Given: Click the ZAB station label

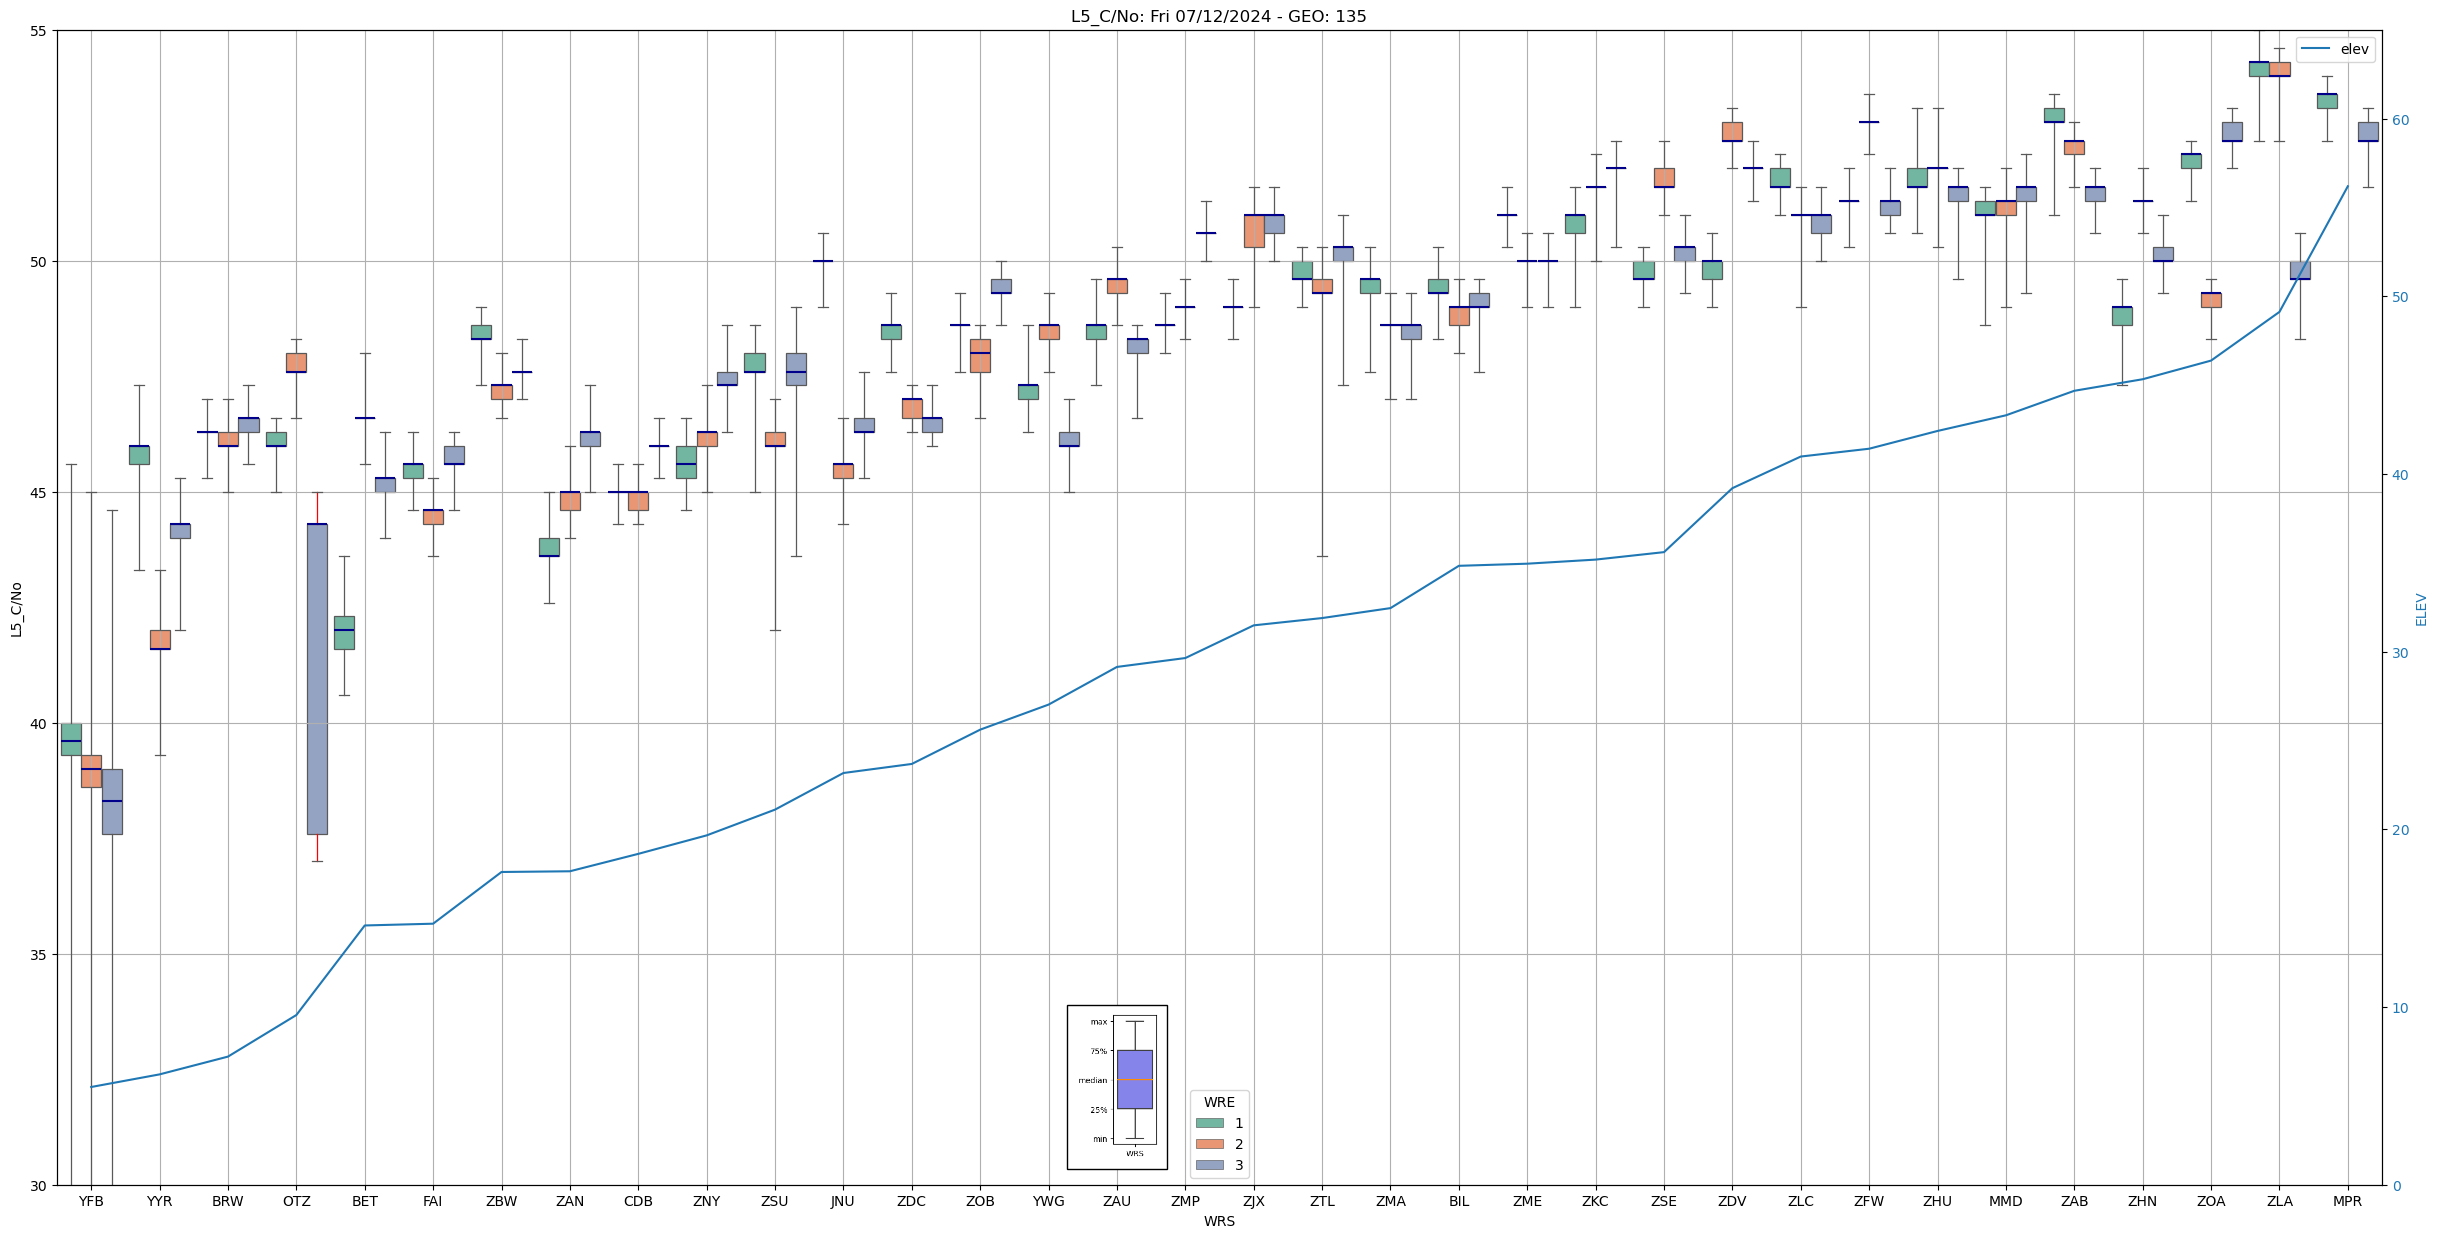Looking at the screenshot, I should (2075, 1201).
